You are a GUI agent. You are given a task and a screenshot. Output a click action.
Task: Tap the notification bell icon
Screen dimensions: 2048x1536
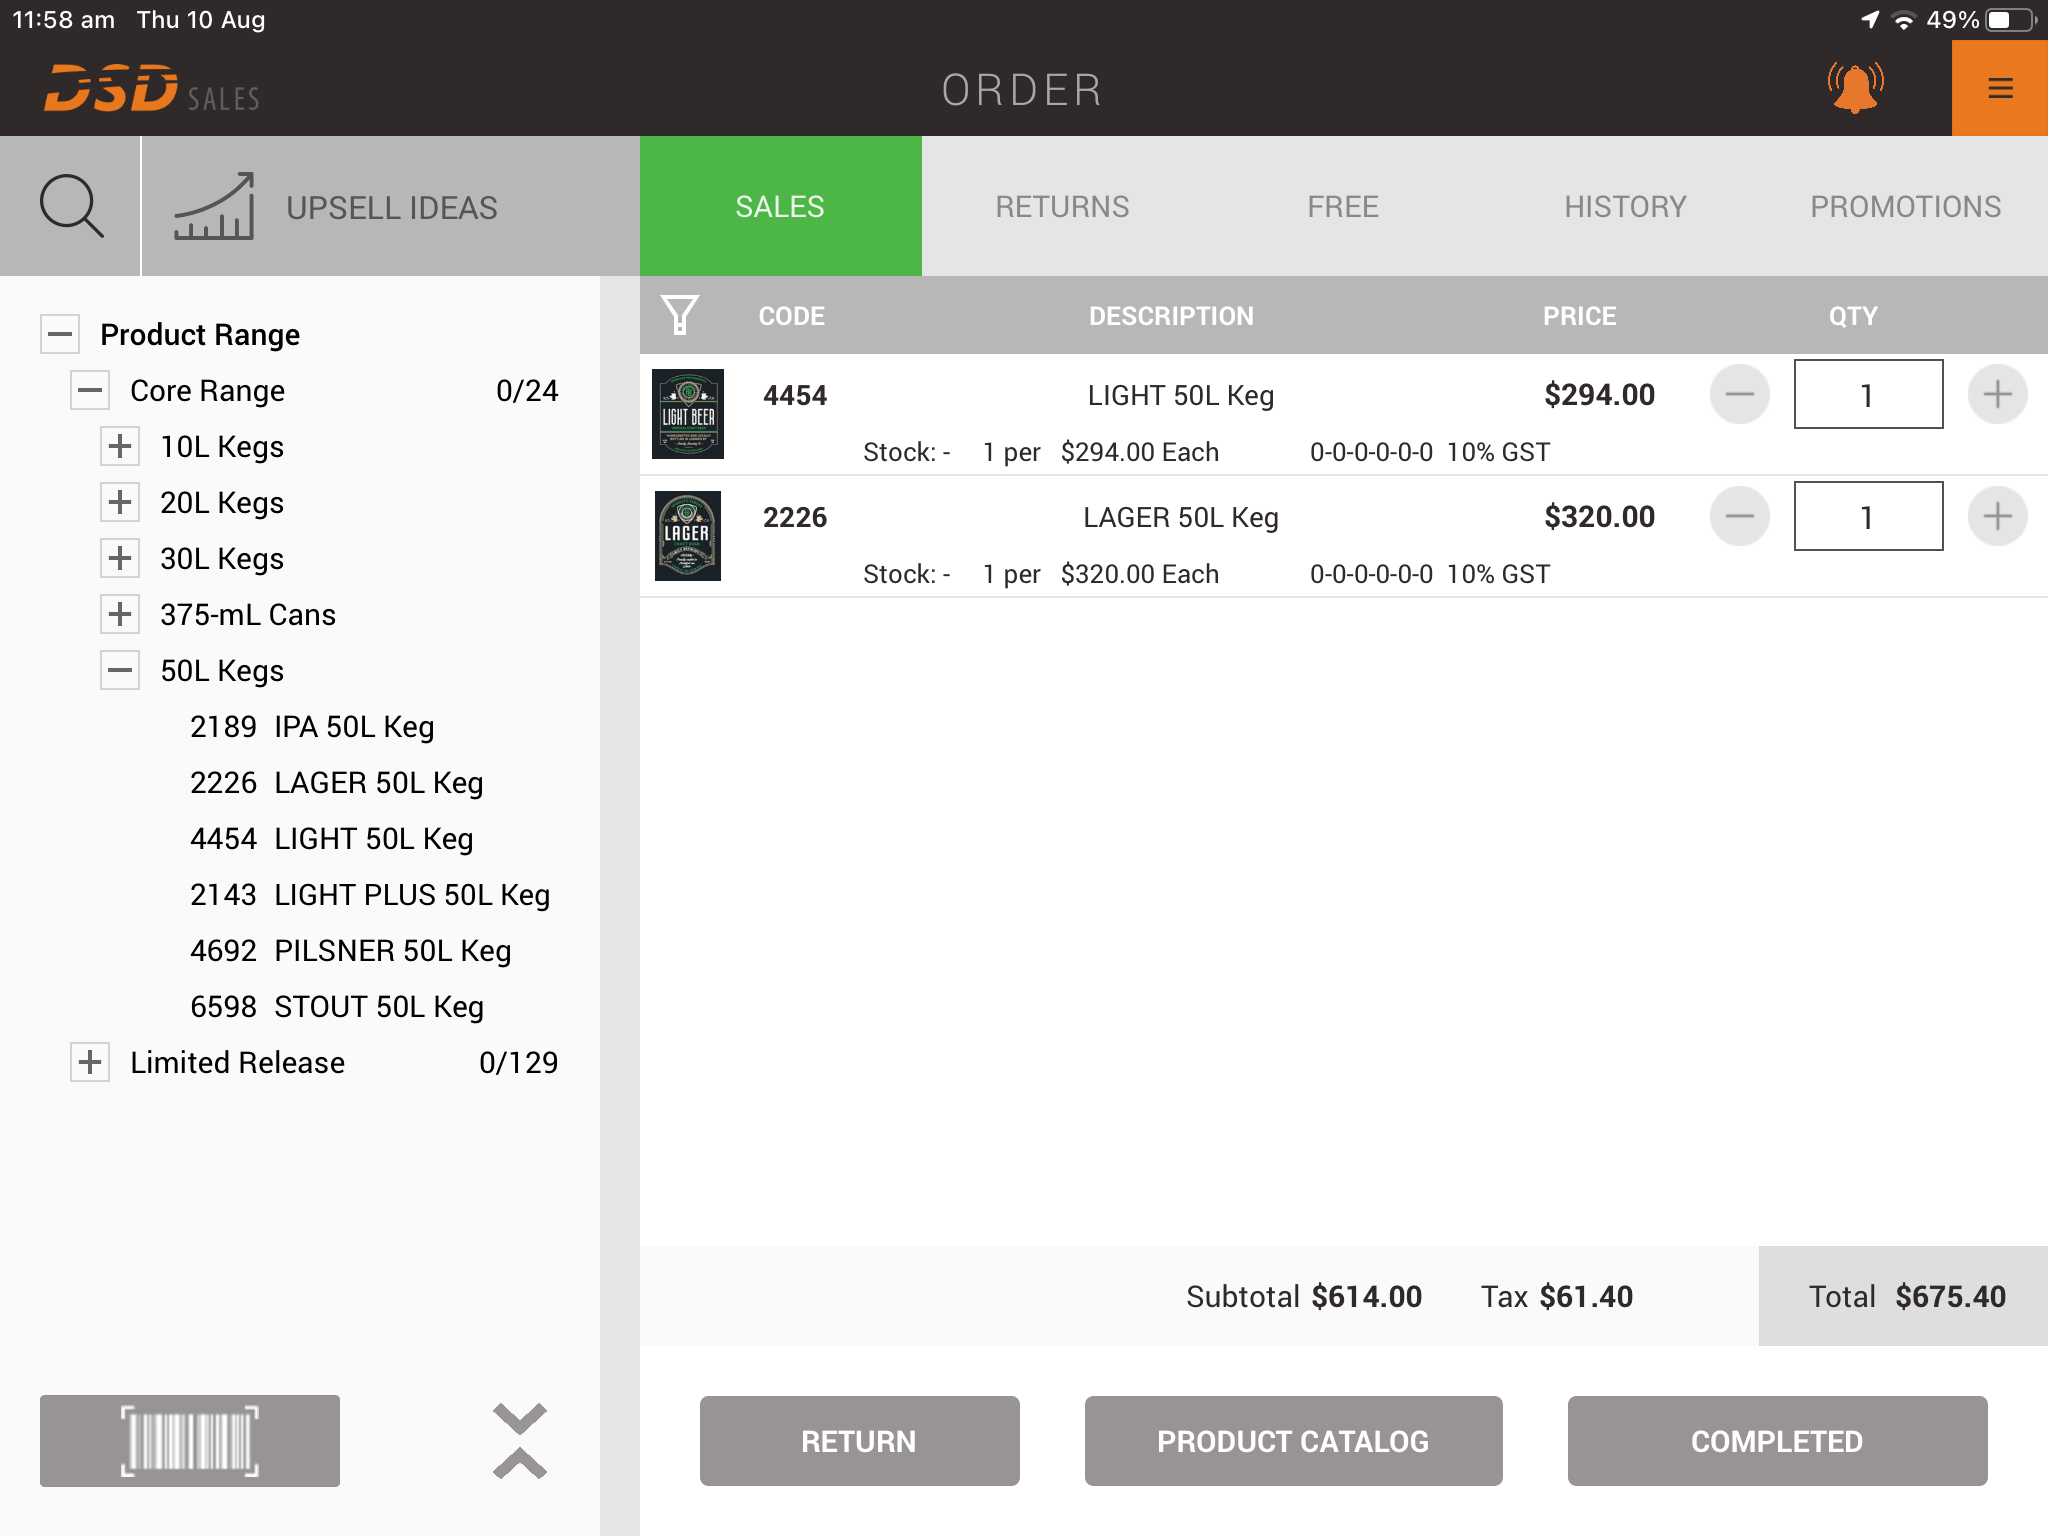pyautogui.click(x=1855, y=88)
